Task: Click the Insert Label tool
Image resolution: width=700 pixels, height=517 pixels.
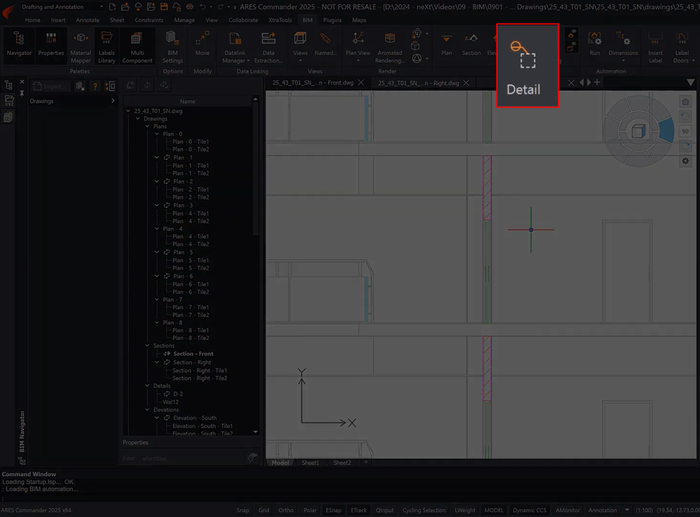Action: click(x=655, y=46)
